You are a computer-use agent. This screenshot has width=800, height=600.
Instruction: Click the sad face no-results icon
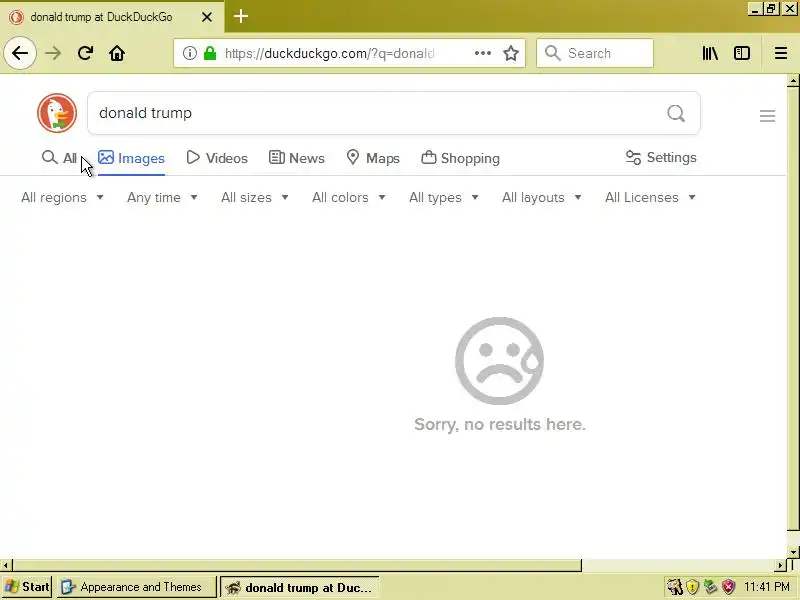coord(499,361)
